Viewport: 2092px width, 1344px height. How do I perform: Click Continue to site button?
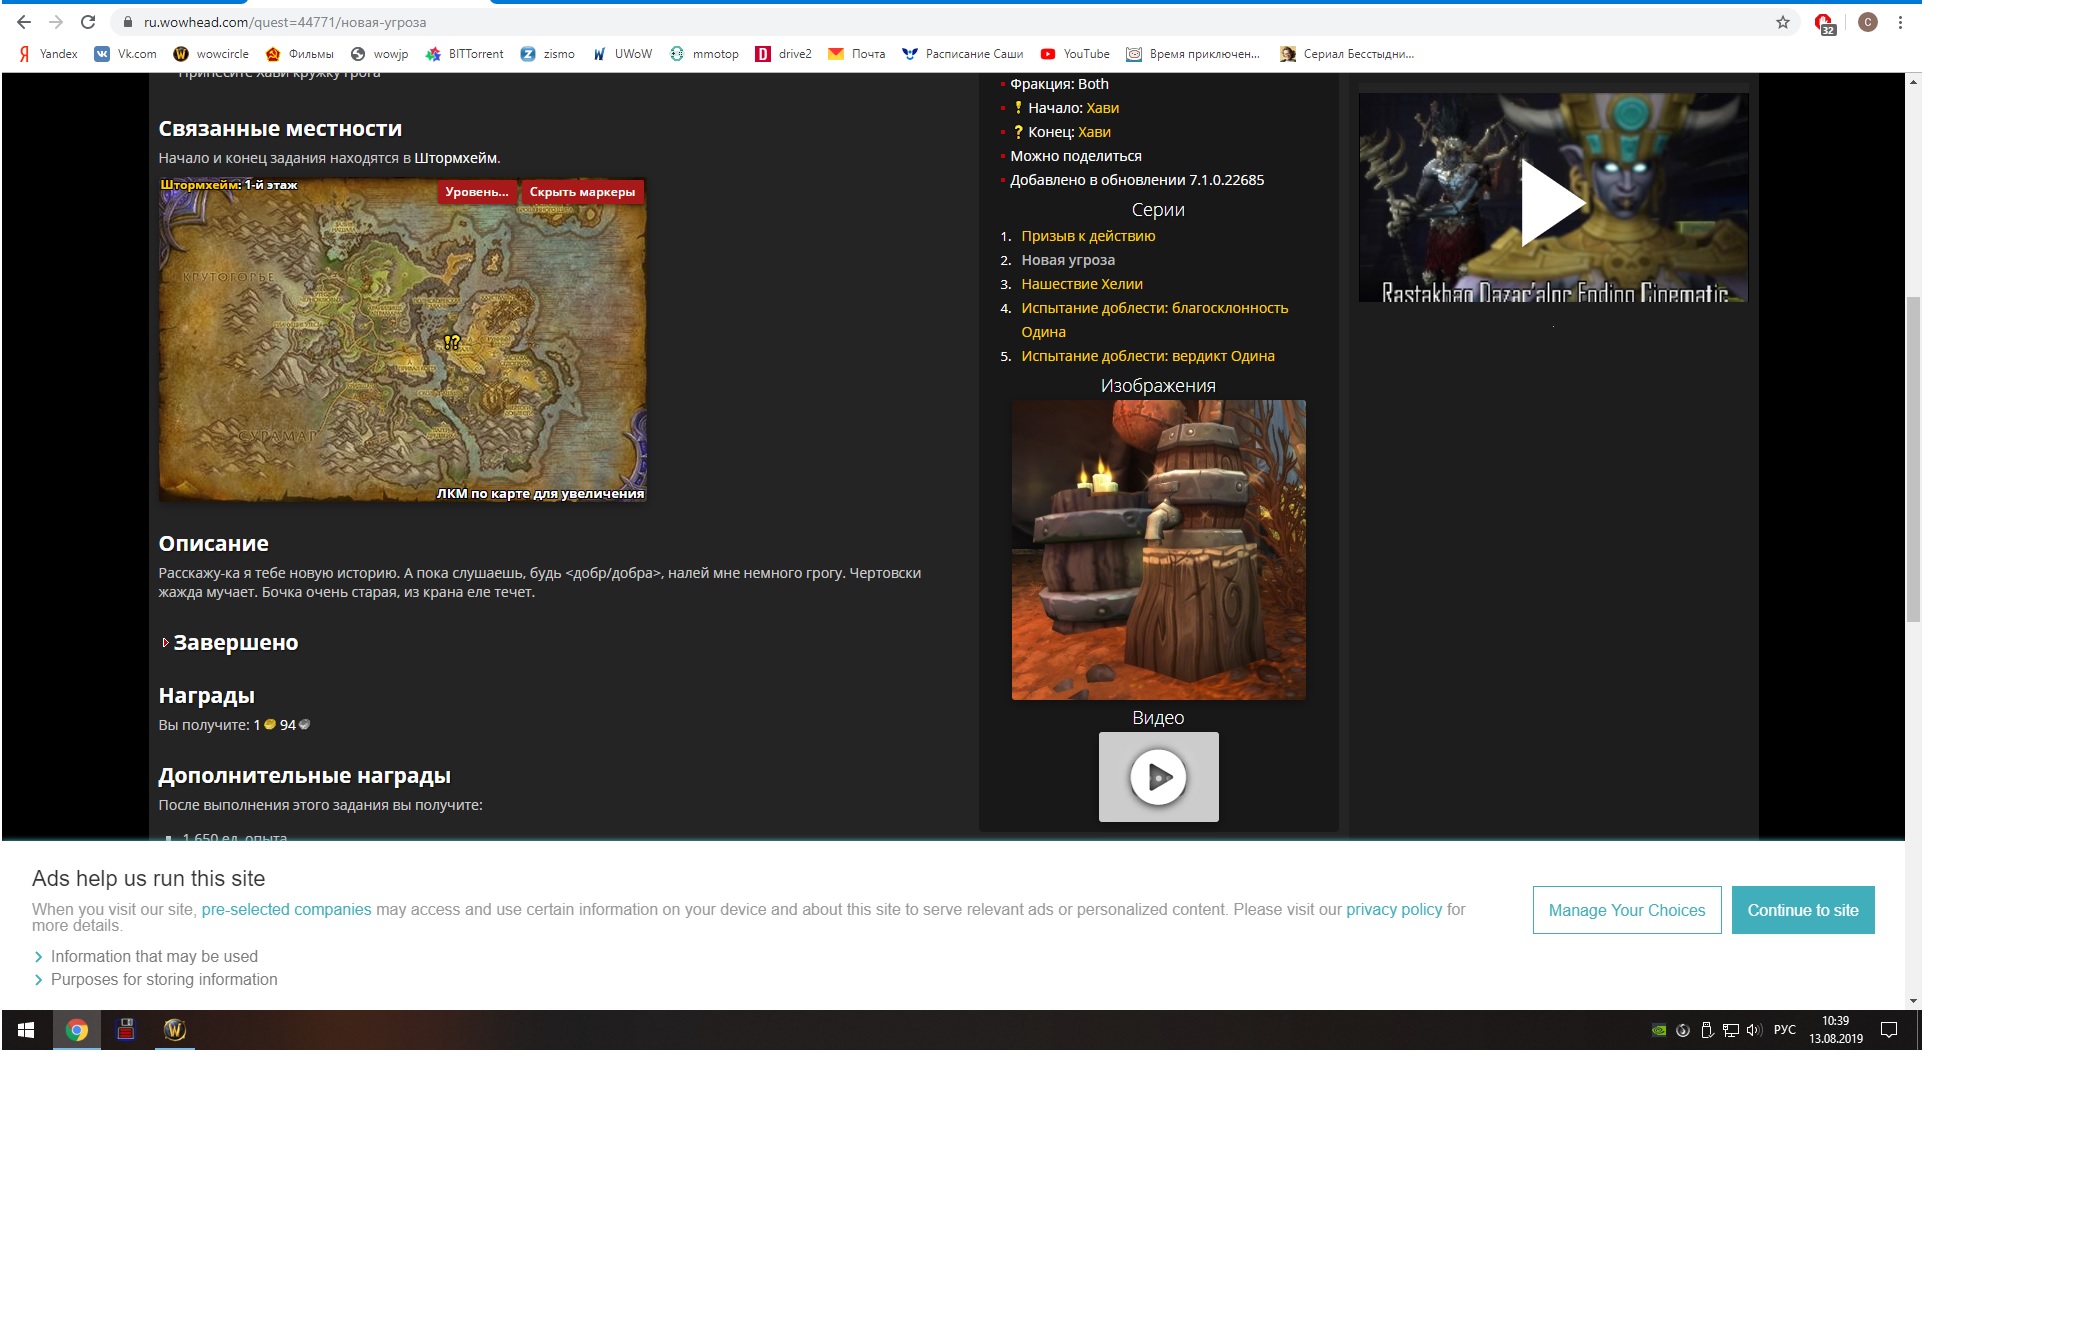(x=1802, y=910)
